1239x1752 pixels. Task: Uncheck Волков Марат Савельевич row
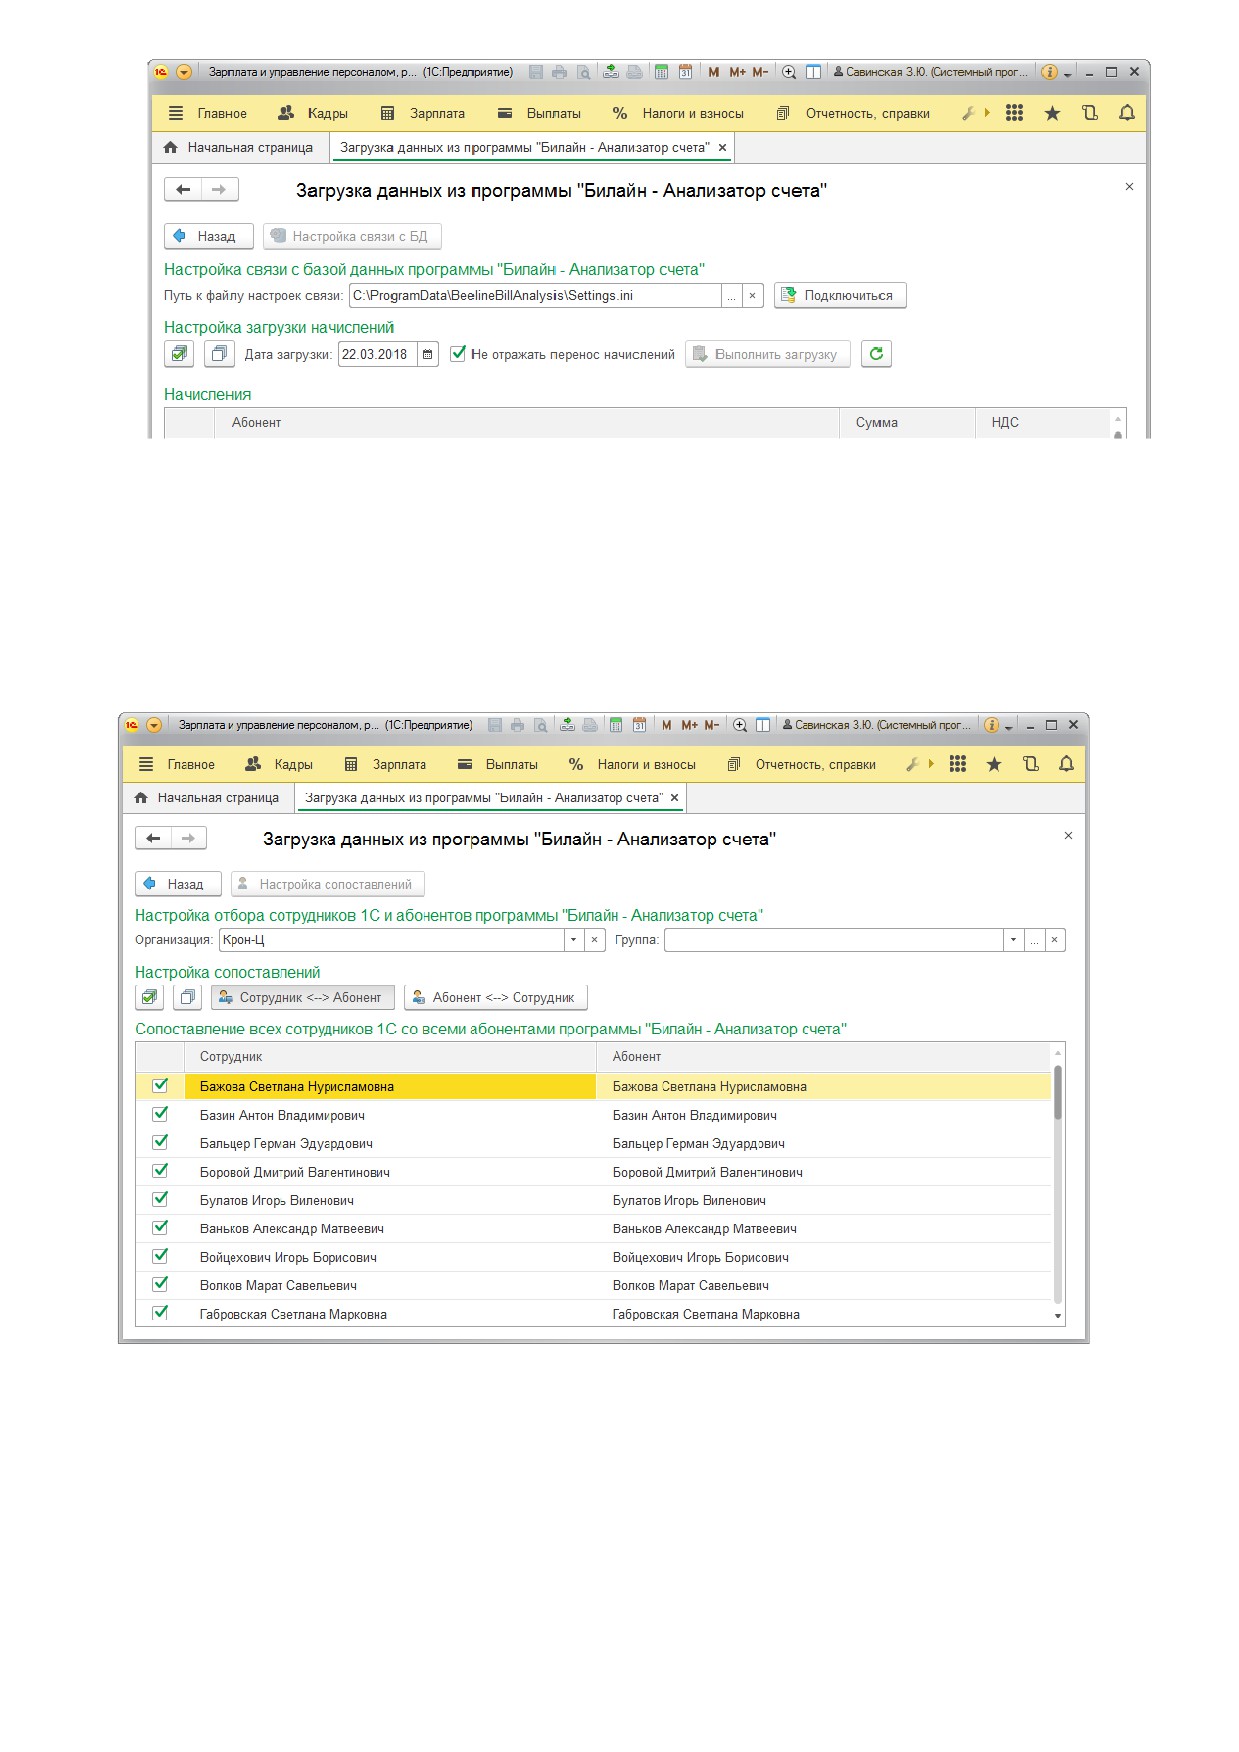[160, 1284]
